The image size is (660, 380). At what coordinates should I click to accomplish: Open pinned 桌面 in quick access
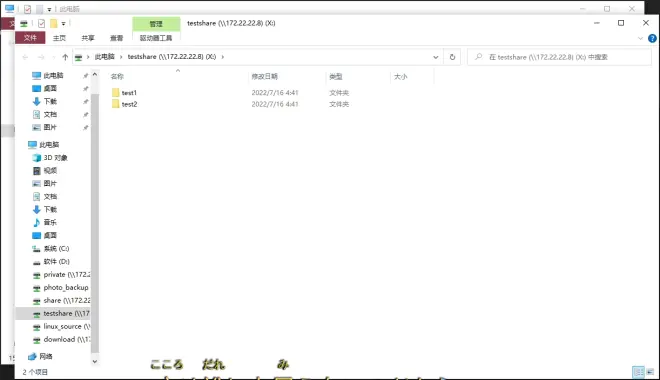[50, 88]
